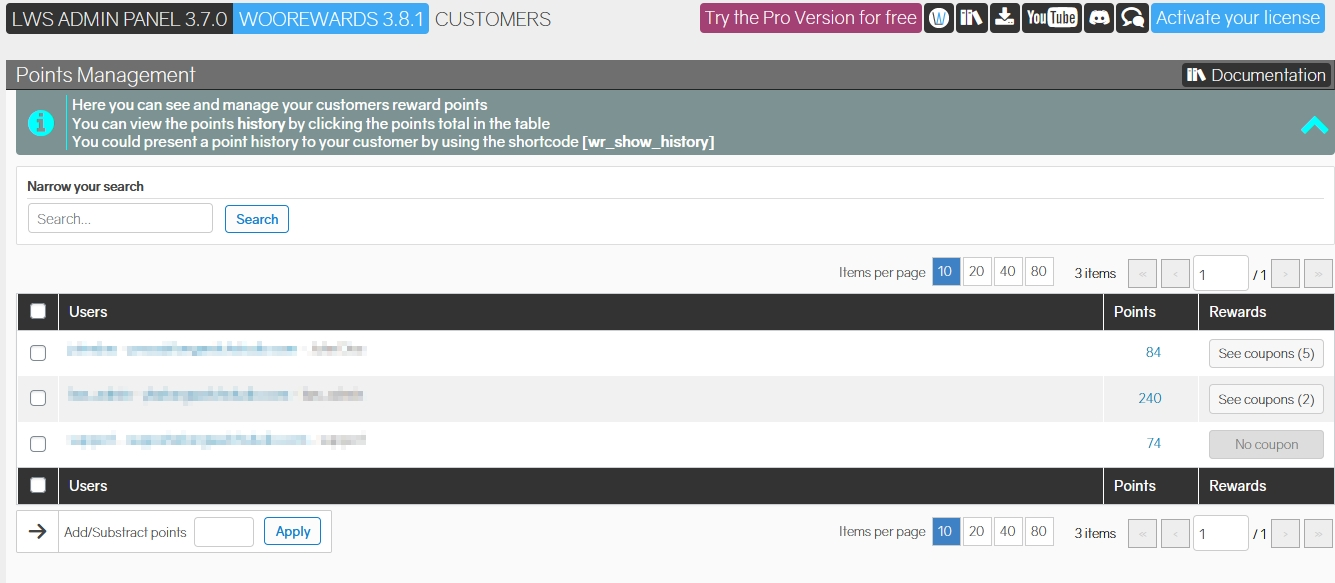Collapse the help banner with the chevron
Viewport: 1335px width, 583px height.
[x=1314, y=125]
